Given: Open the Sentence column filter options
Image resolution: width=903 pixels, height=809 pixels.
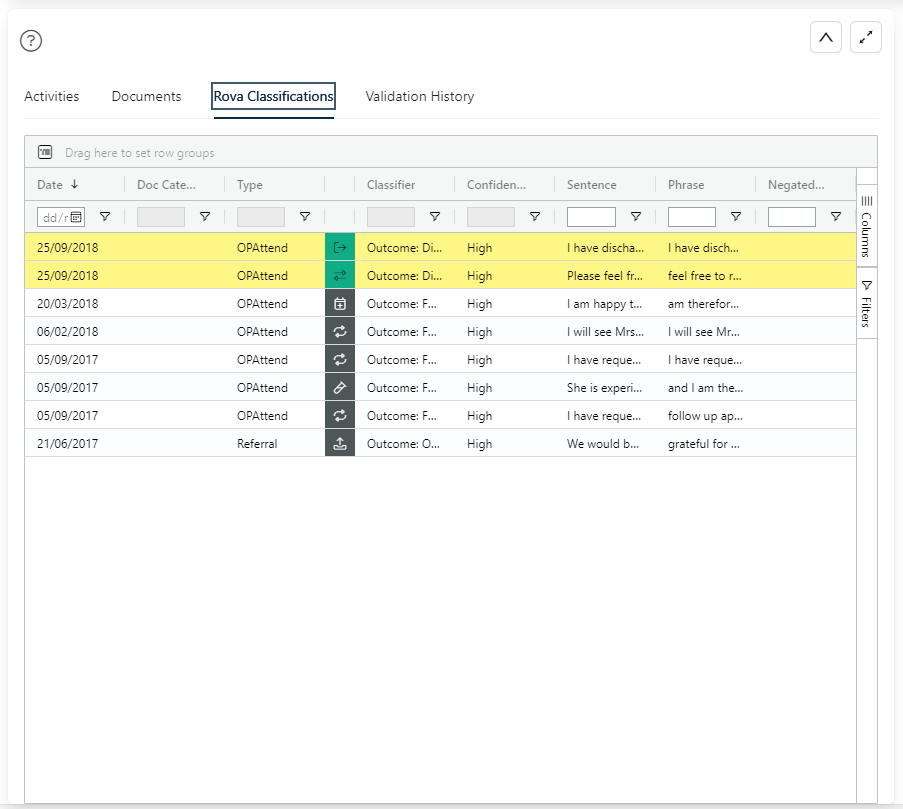Looking at the screenshot, I should pos(635,217).
